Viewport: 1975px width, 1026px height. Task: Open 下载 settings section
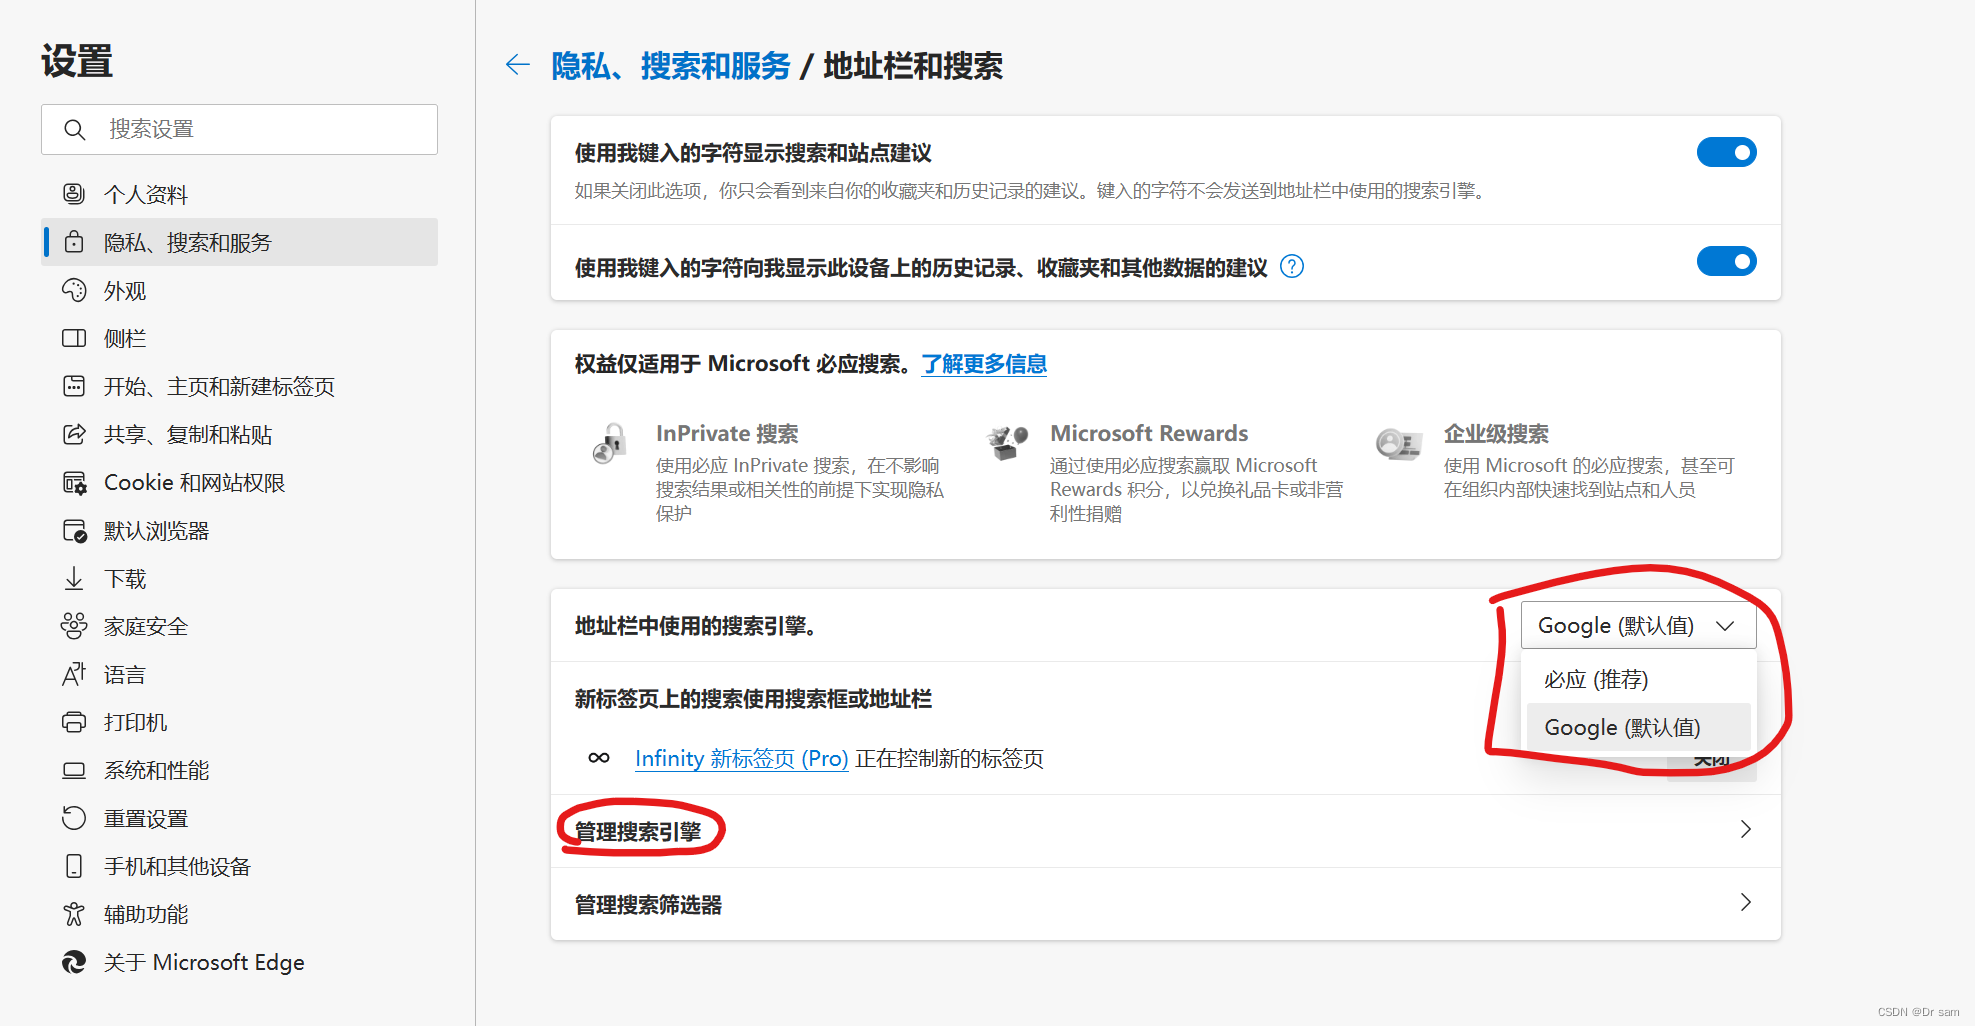click(240, 578)
